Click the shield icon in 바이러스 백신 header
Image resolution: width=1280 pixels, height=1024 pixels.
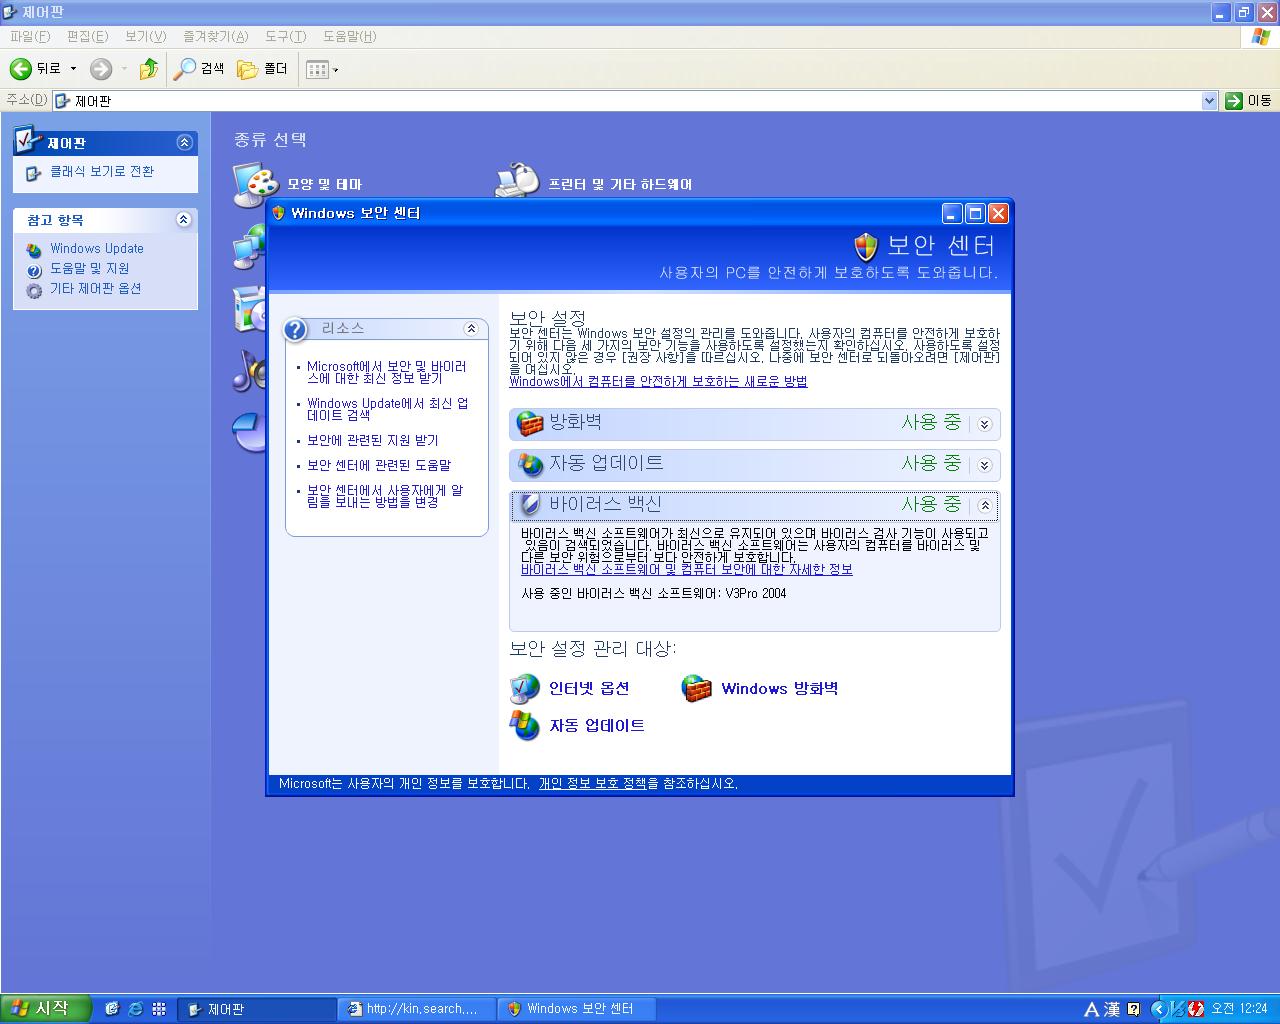(529, 505)
